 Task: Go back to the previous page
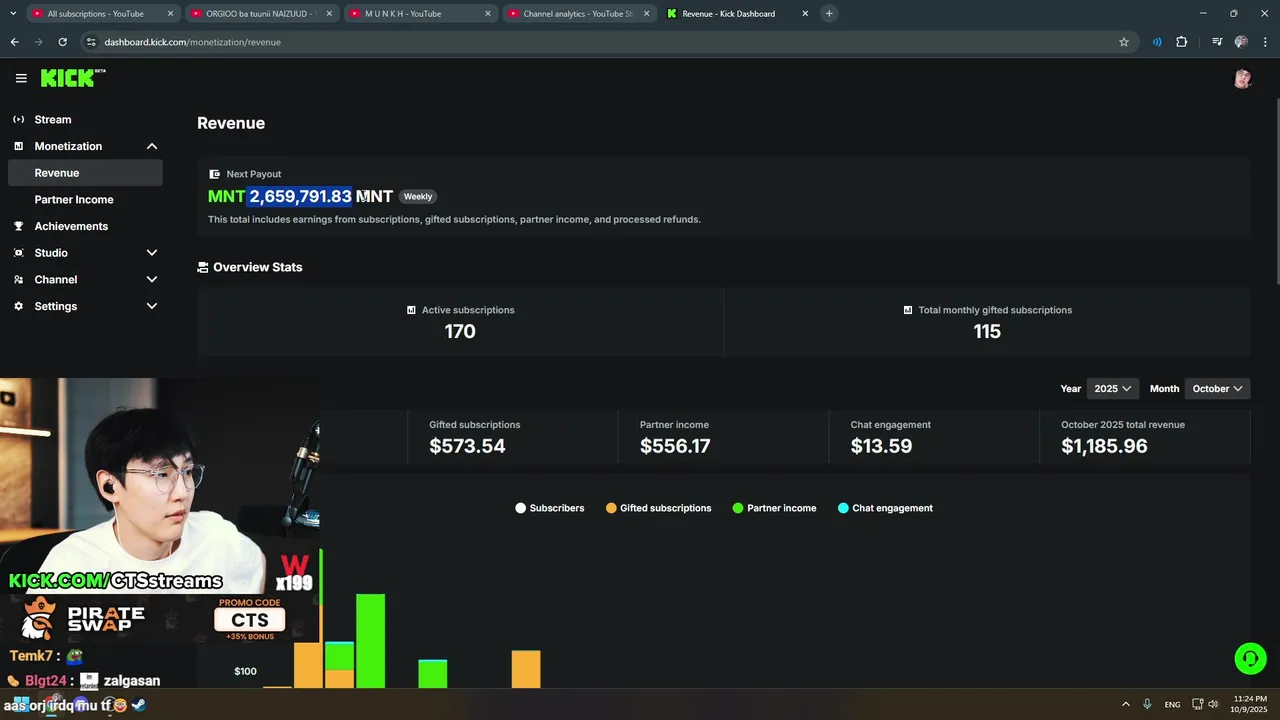[14, 42]
